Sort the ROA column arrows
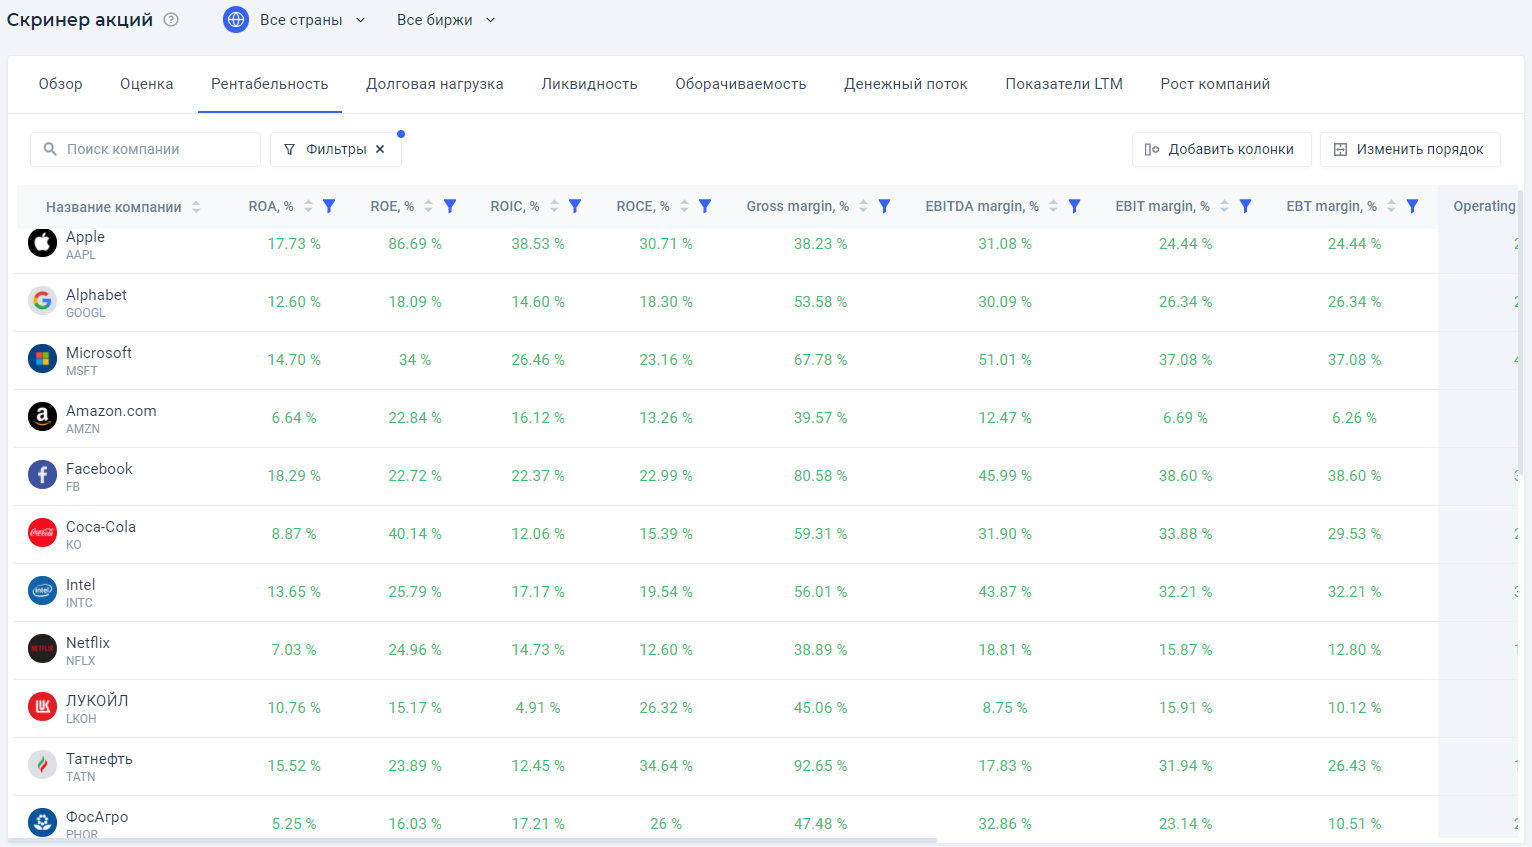 (308, 206)
